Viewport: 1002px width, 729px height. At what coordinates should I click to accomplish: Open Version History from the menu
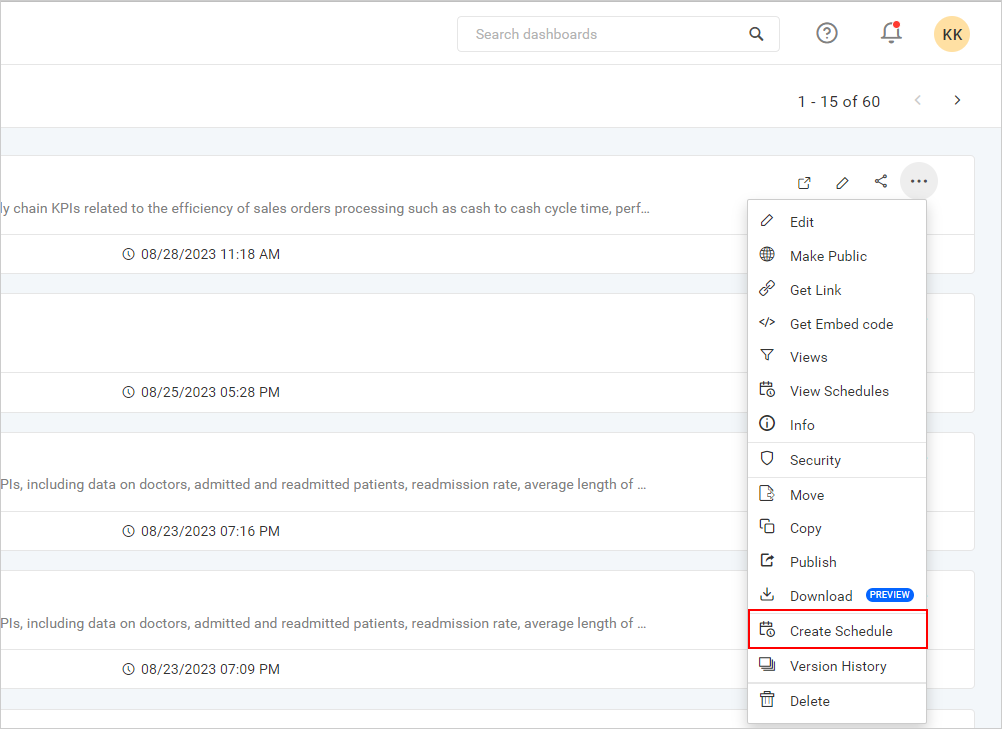tap(838, 666)
